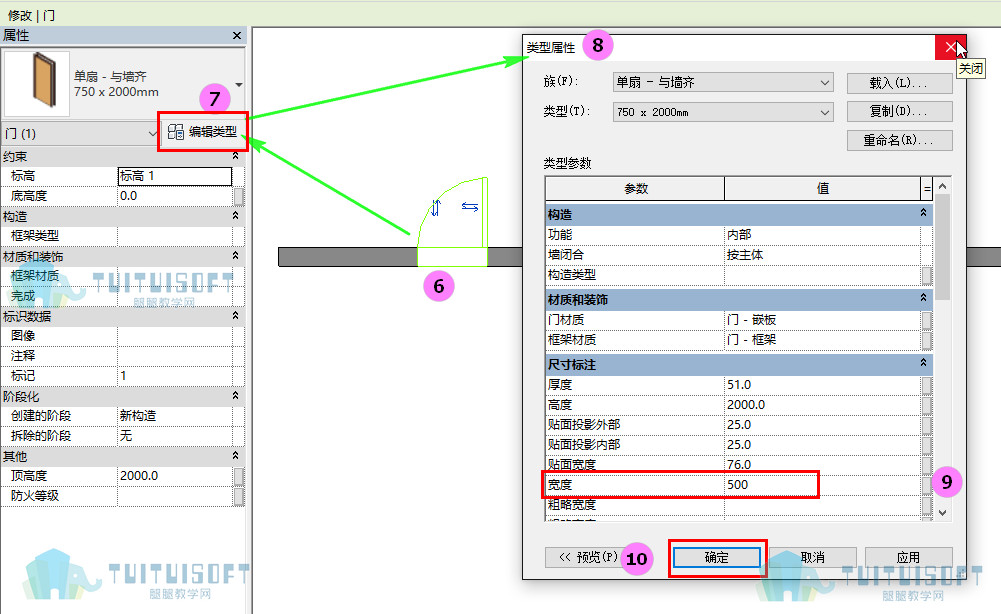The height and width of the screenshot is (614, 1001).
Task: Click the associate button on the 厚度 row
Action: (x=926, y=385)
